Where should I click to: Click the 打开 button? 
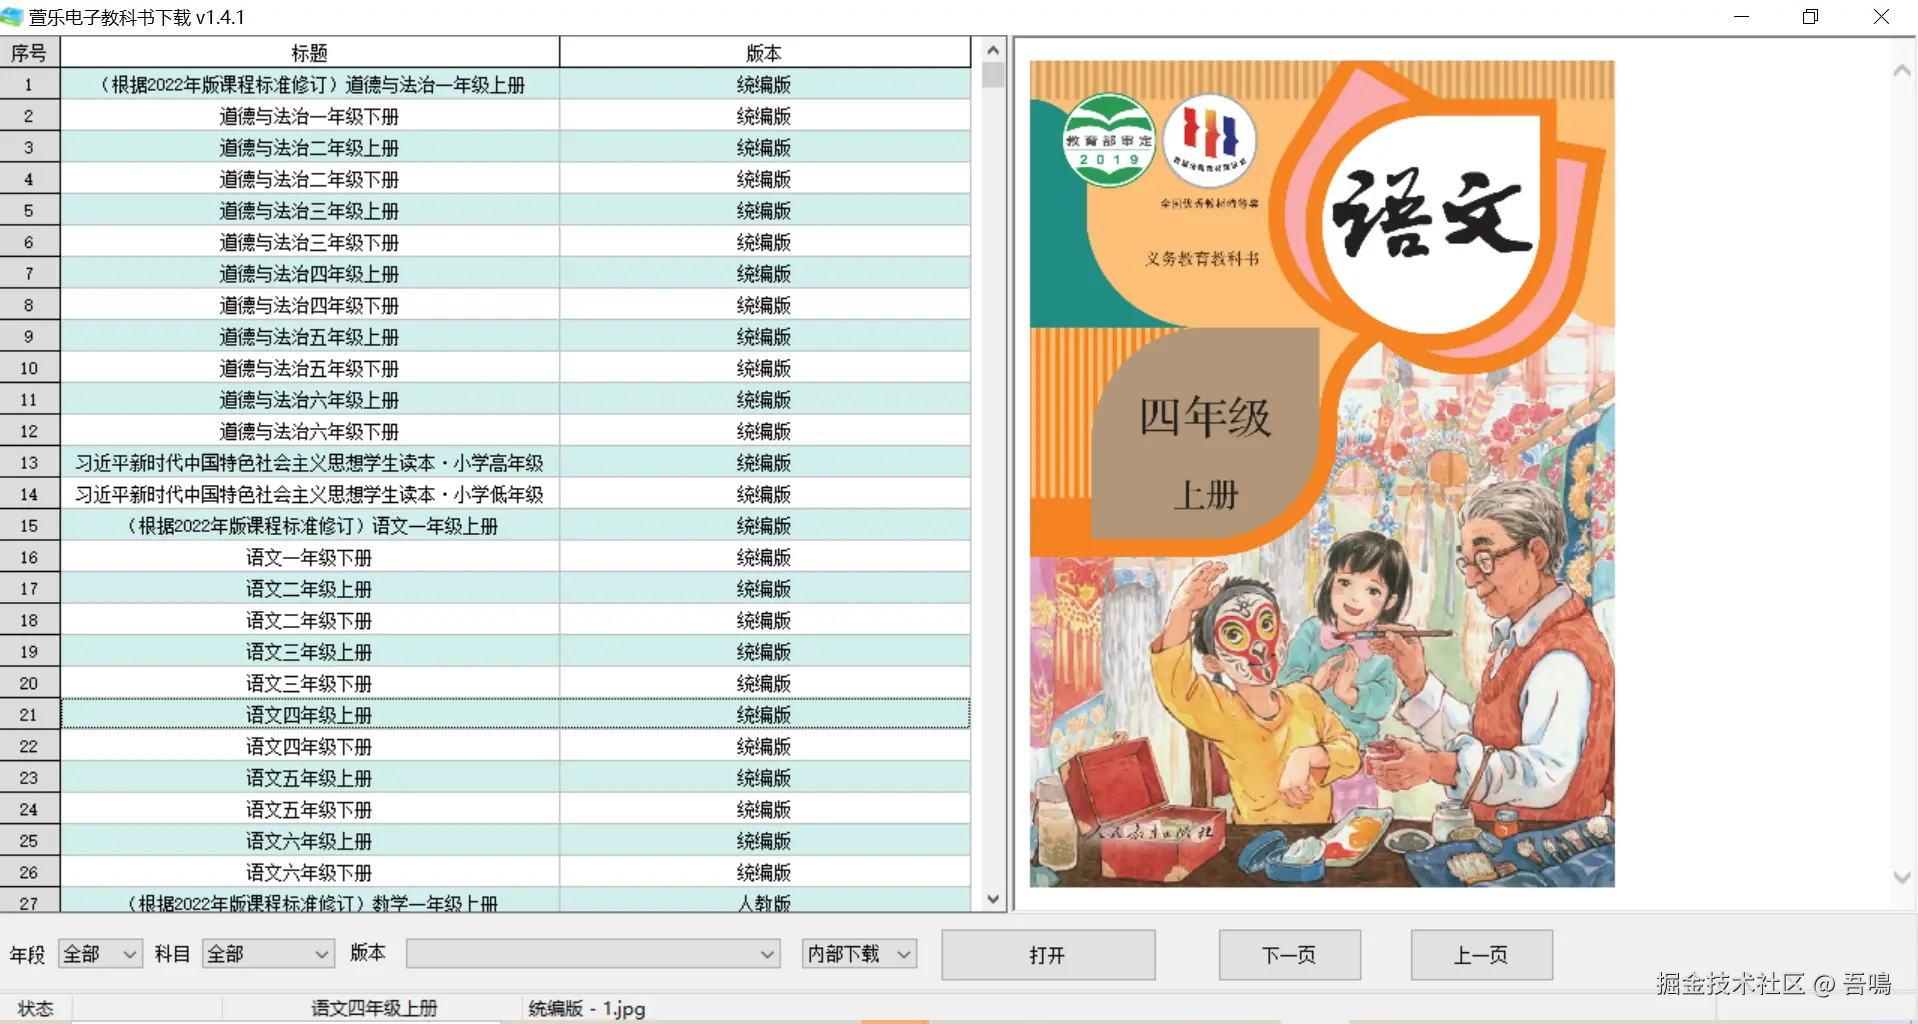[1048, 955]
